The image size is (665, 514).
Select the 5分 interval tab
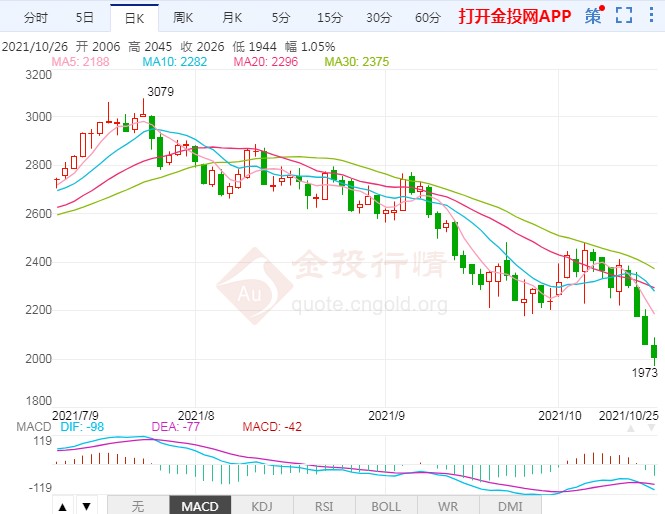(281, 18)
